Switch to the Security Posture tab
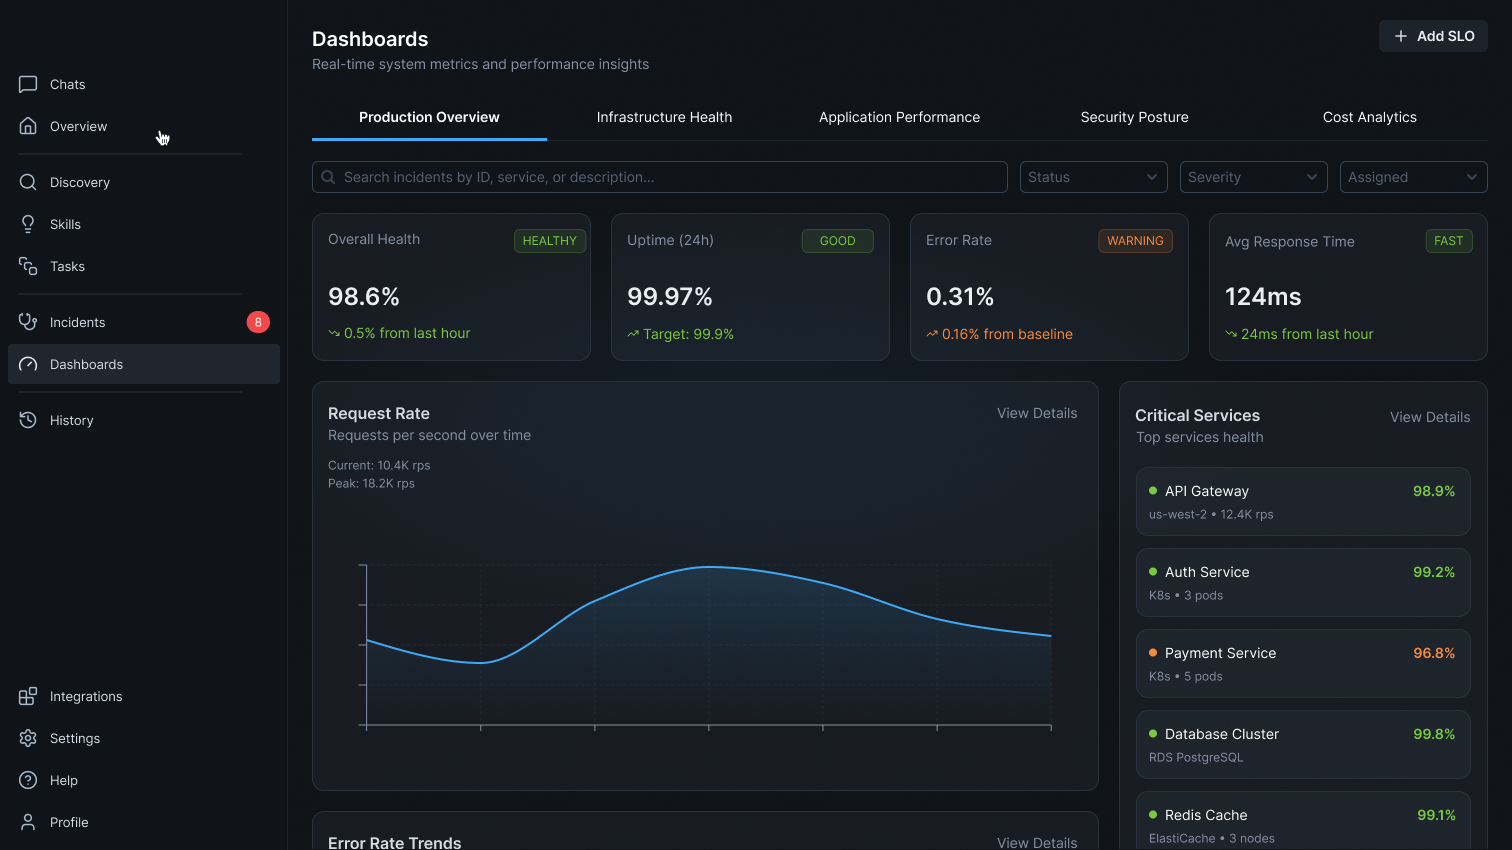This screenshot has height=850, width=1512. click(1134, 117)
